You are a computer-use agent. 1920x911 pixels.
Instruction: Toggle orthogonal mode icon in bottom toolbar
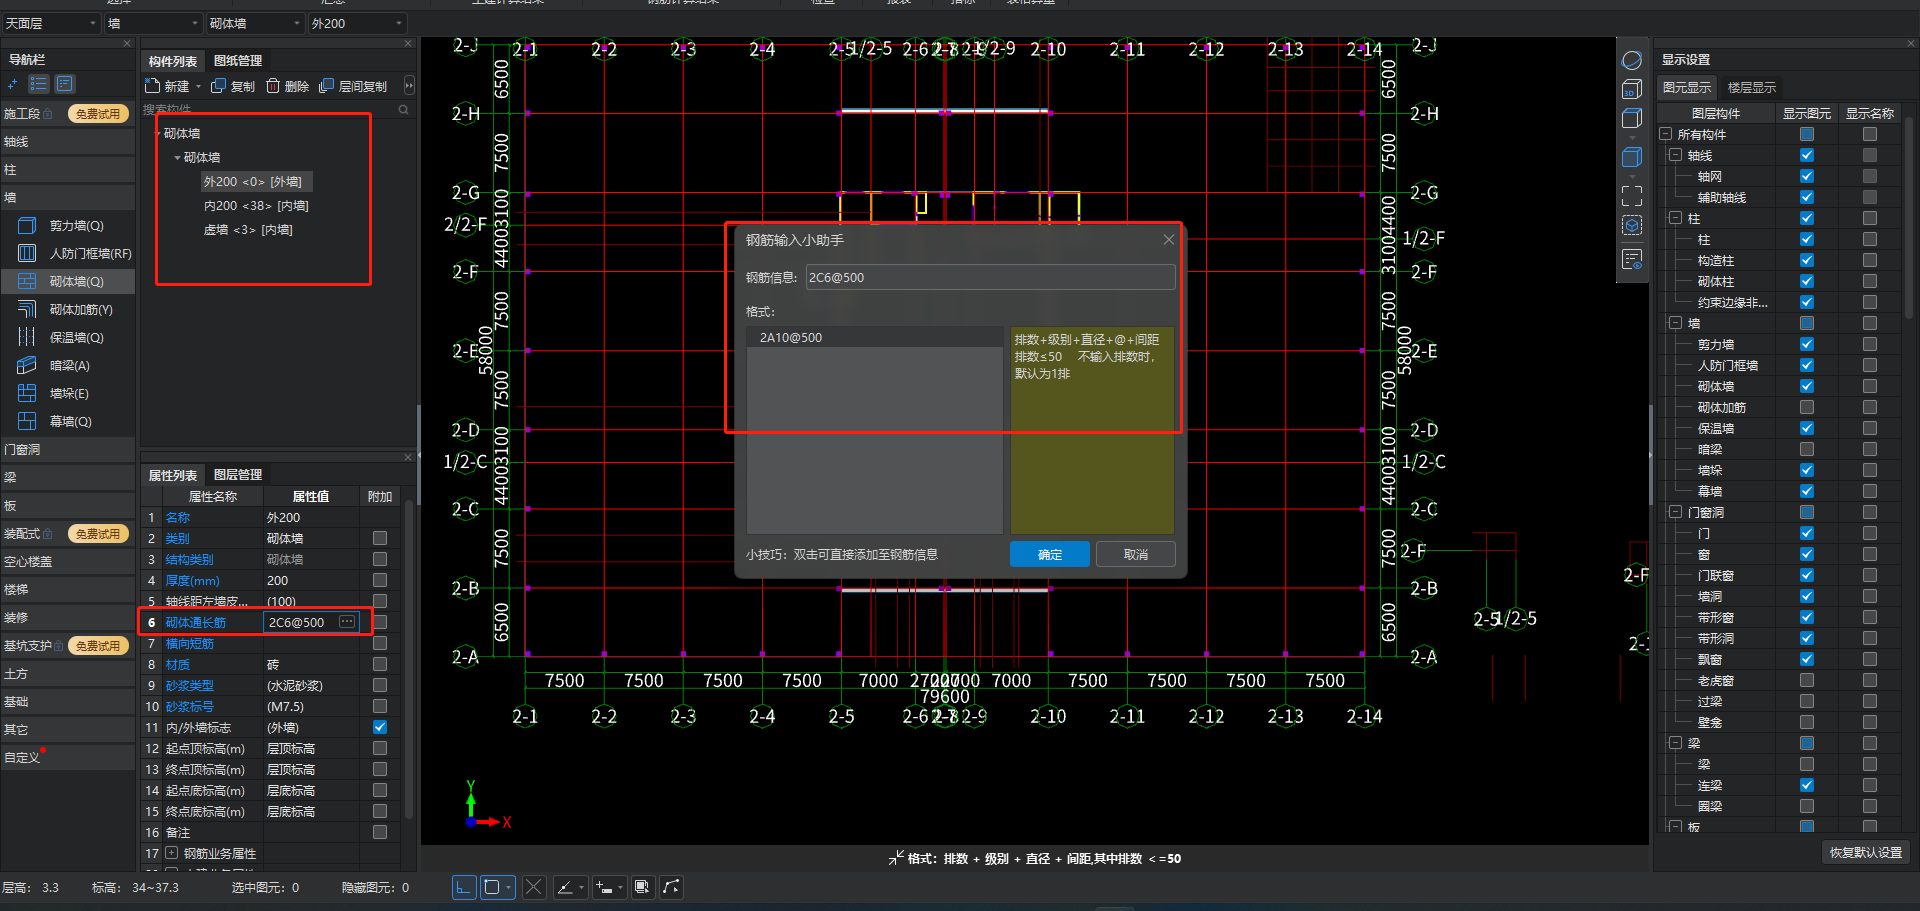(463, 887)
